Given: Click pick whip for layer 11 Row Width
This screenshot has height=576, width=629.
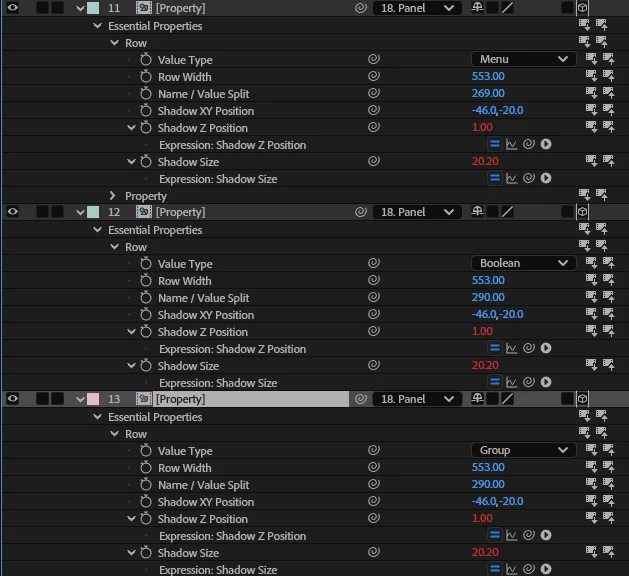Looking at the screenshot, I should [374, 76].
